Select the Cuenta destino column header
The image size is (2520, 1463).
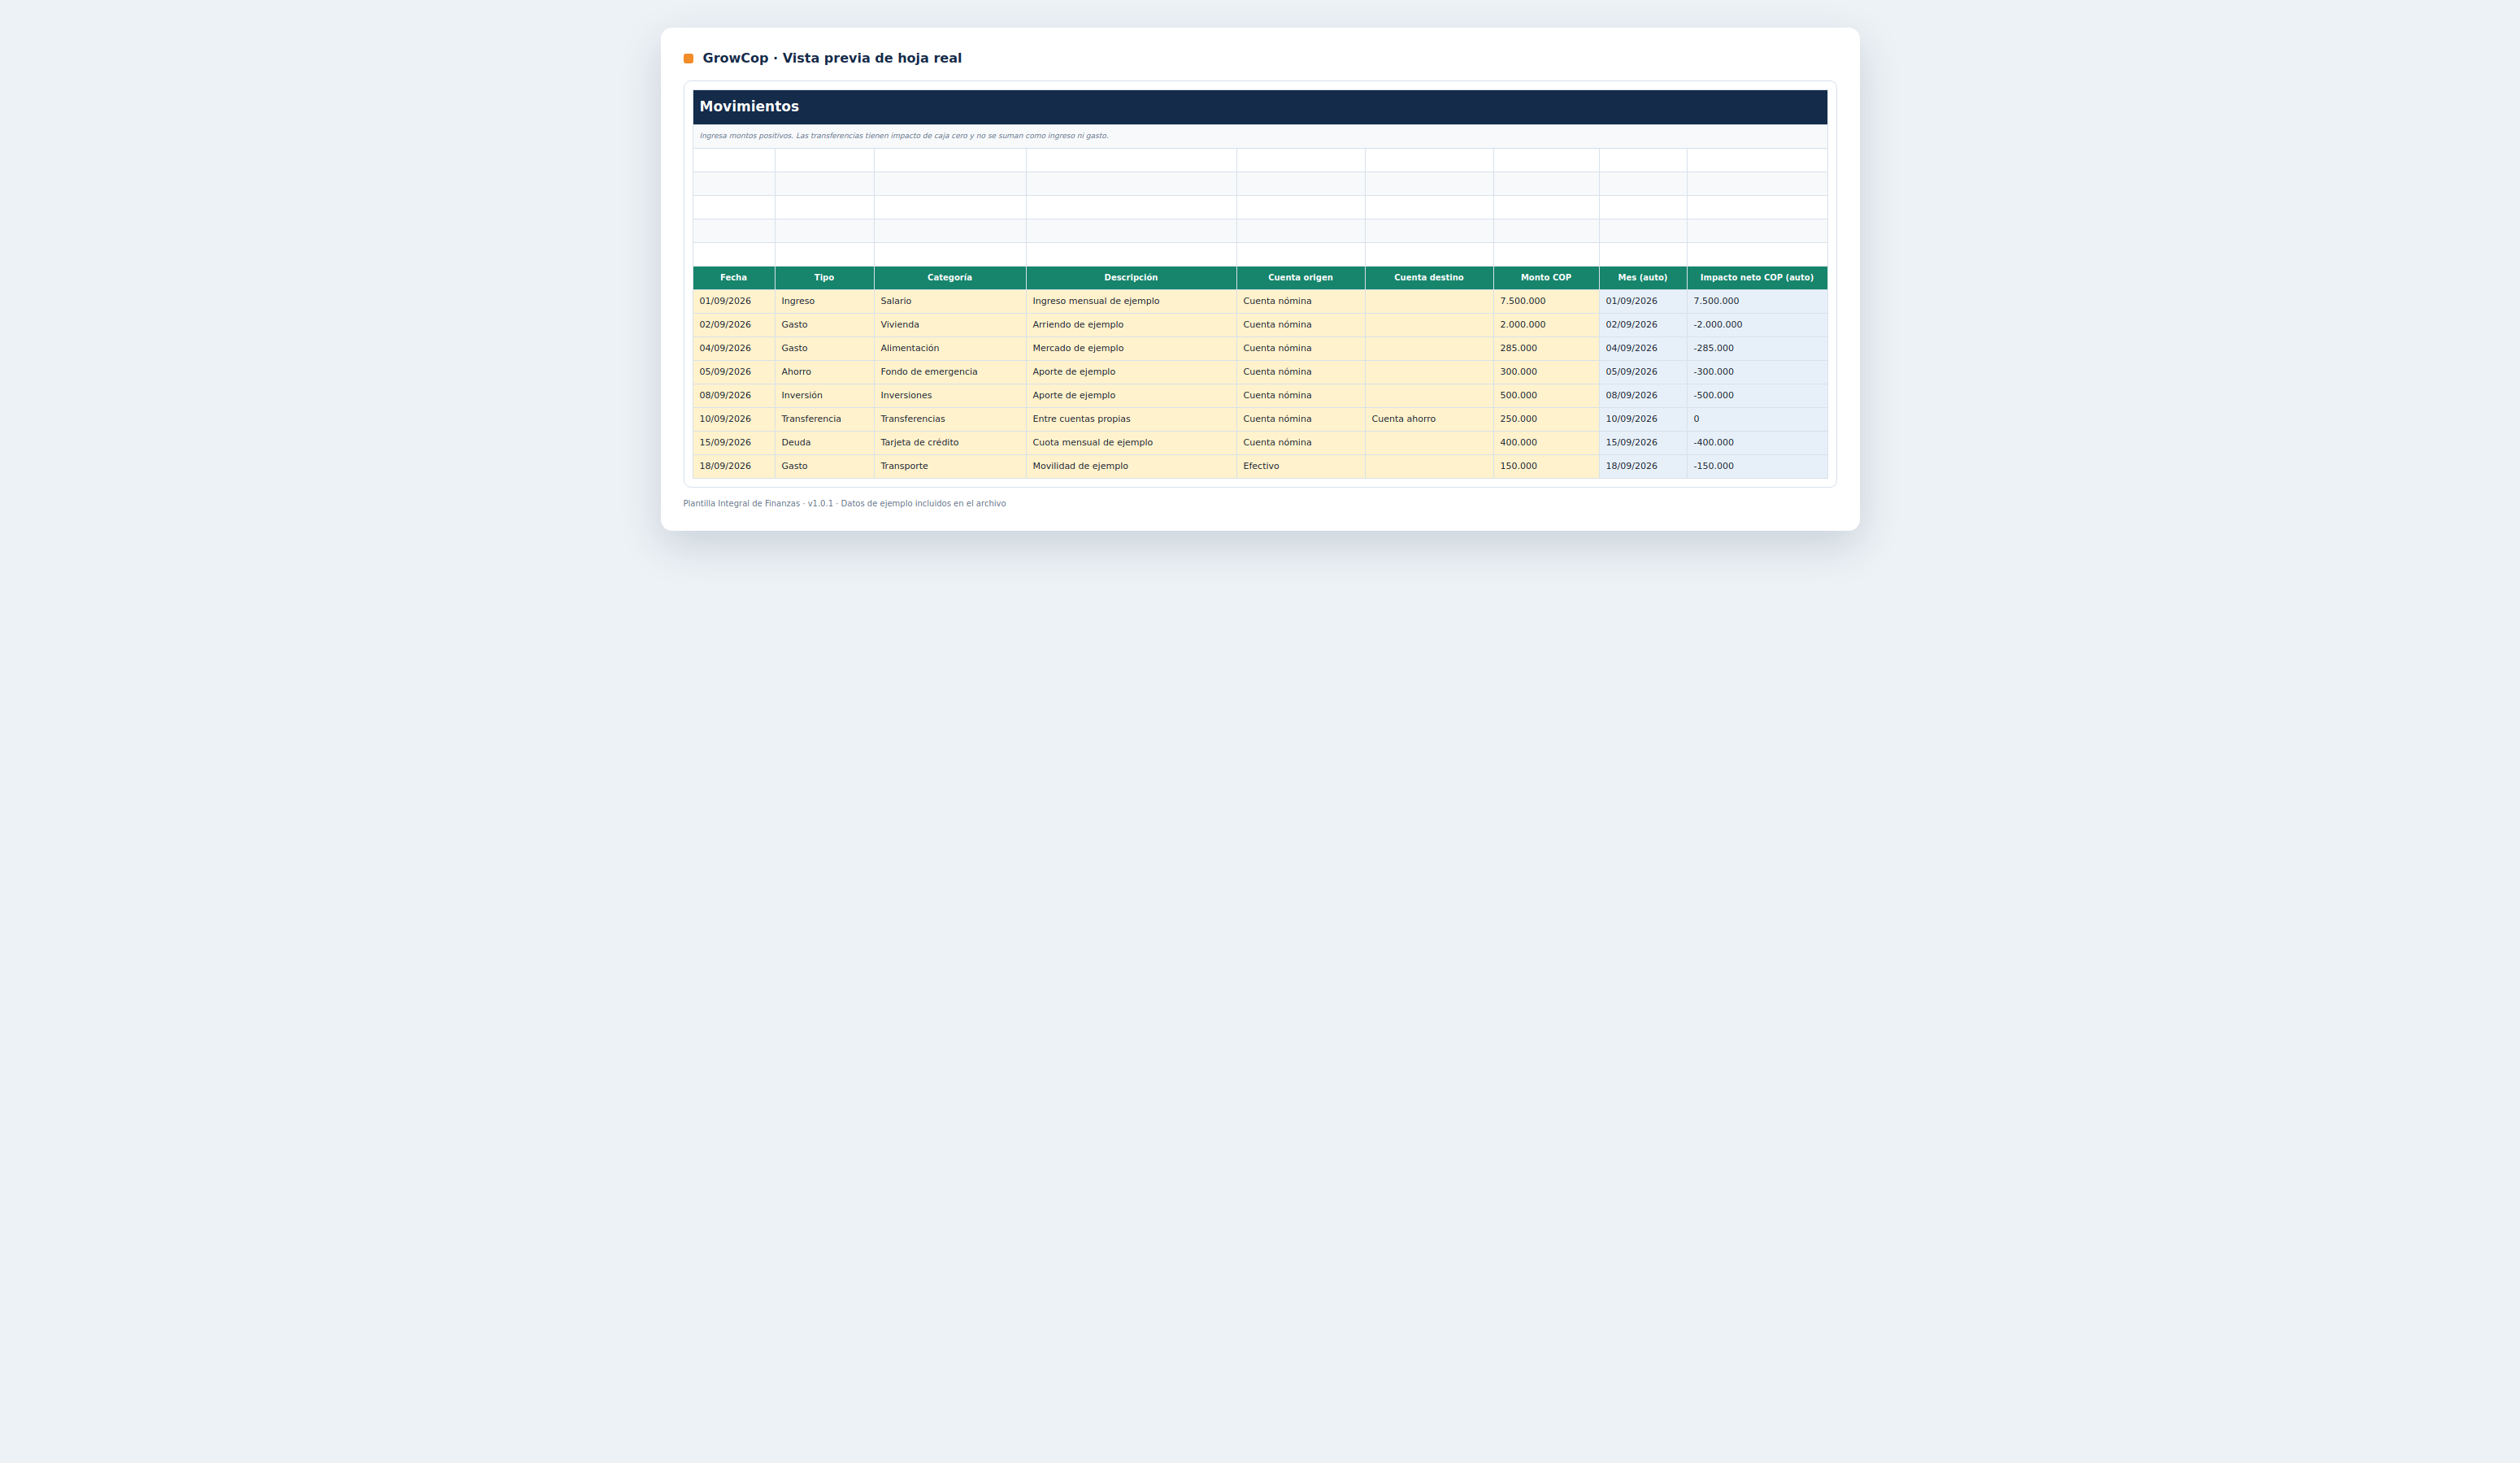[1429, 278]
